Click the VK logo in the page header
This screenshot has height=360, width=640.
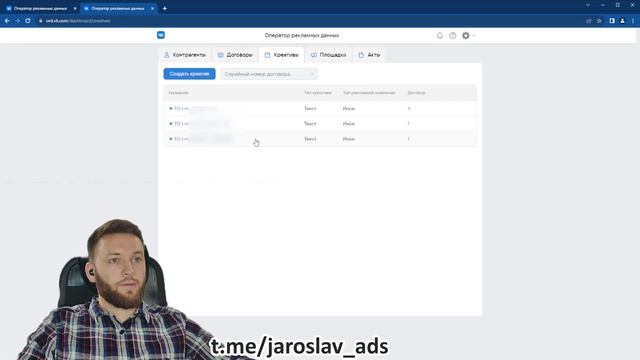coord(161,35)
